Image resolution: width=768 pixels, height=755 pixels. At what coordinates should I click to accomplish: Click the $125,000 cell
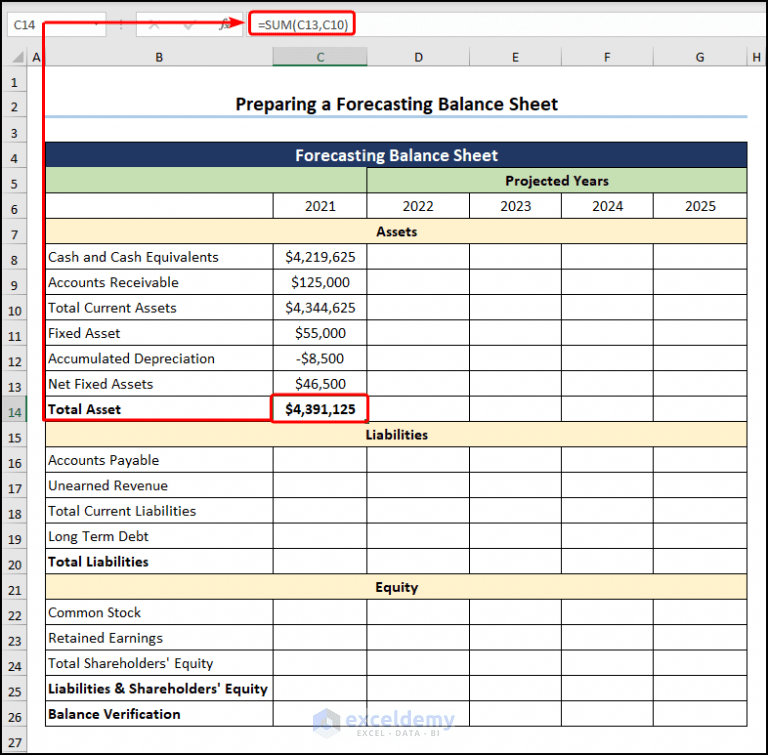coord(320,282)
